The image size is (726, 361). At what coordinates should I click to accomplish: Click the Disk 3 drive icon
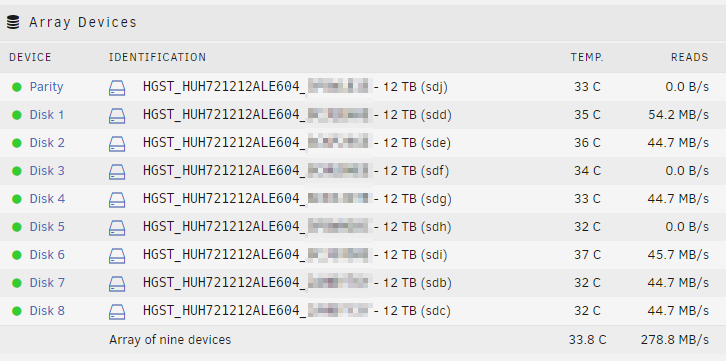point(117,172)
